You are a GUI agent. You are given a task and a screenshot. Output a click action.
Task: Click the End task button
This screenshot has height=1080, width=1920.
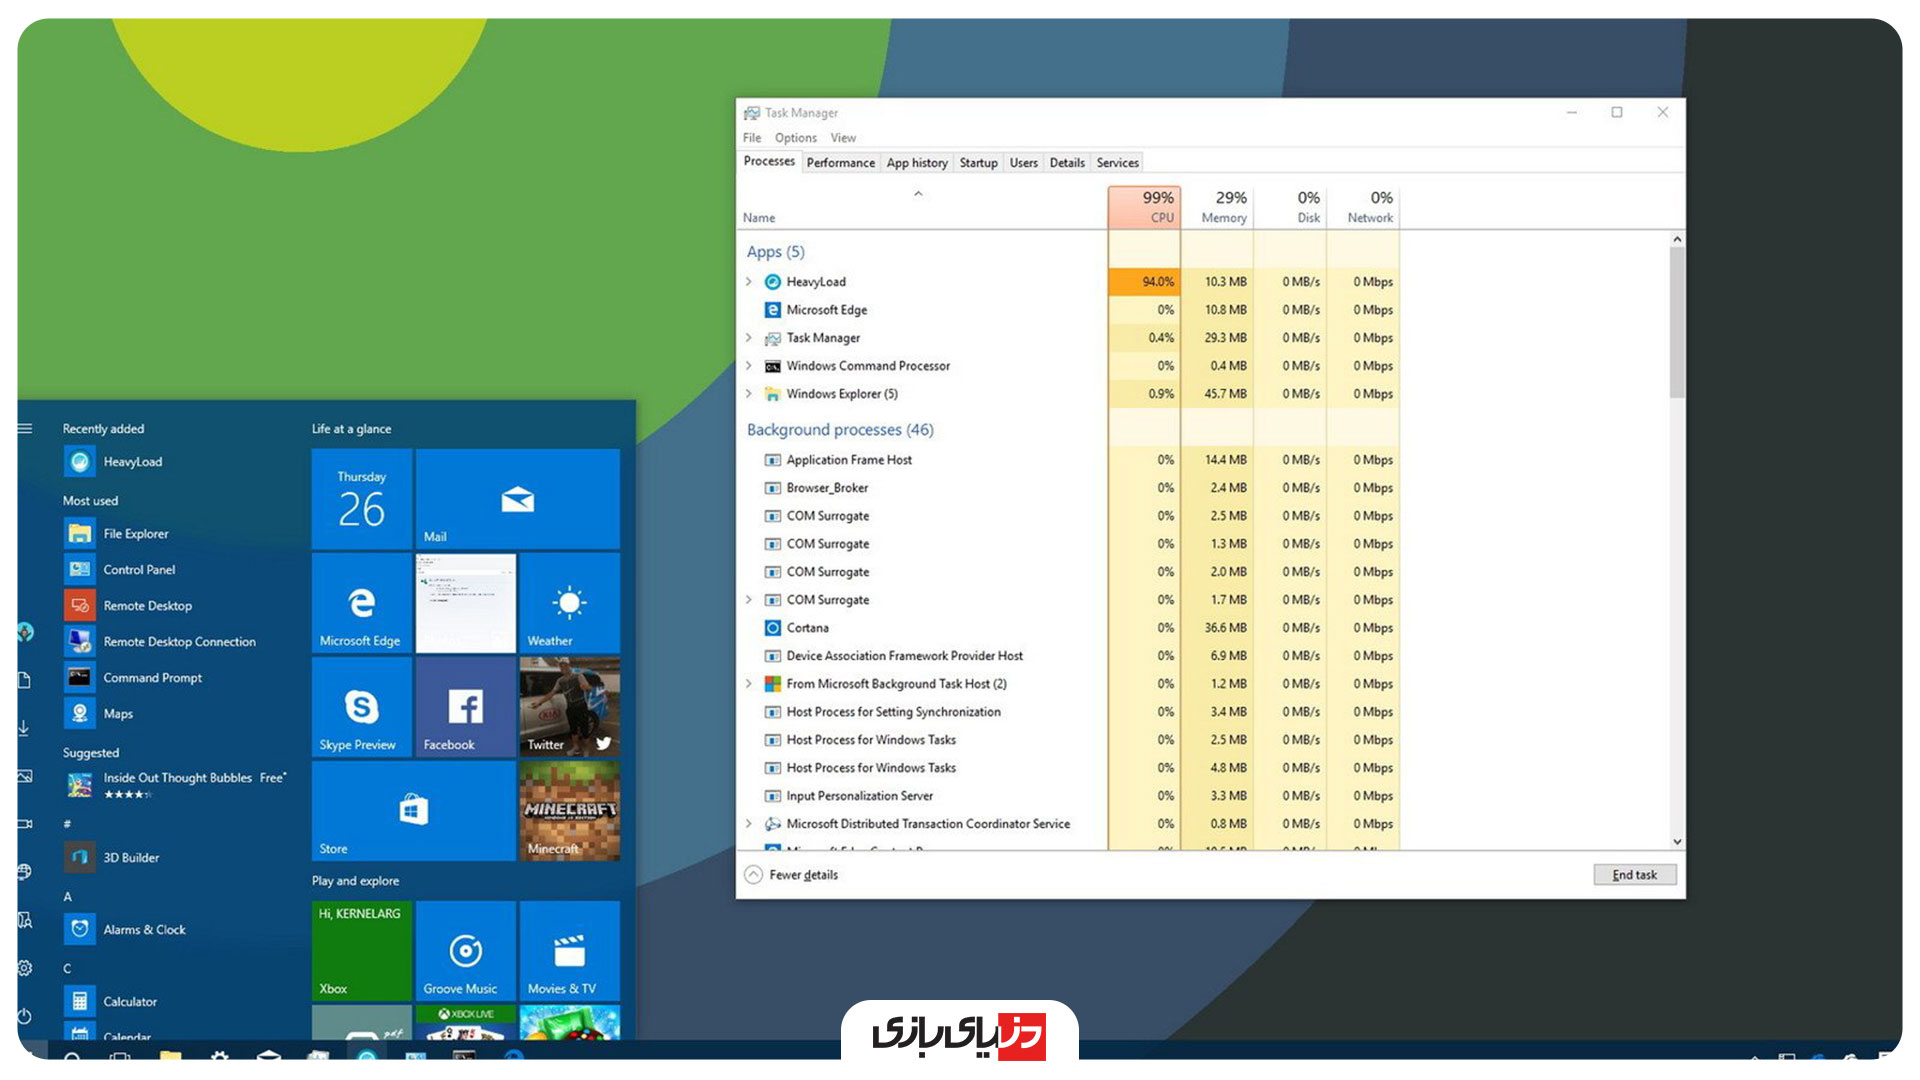[x=1634, y=875]
